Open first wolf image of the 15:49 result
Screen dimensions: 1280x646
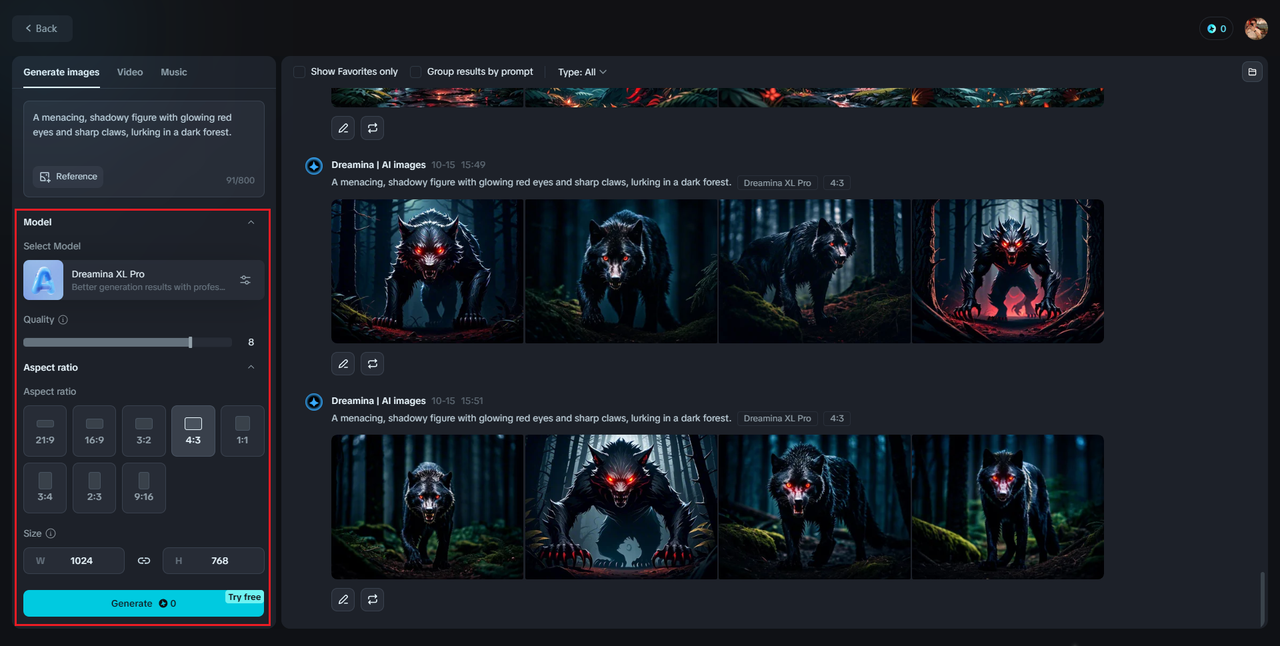coord(427,271)
